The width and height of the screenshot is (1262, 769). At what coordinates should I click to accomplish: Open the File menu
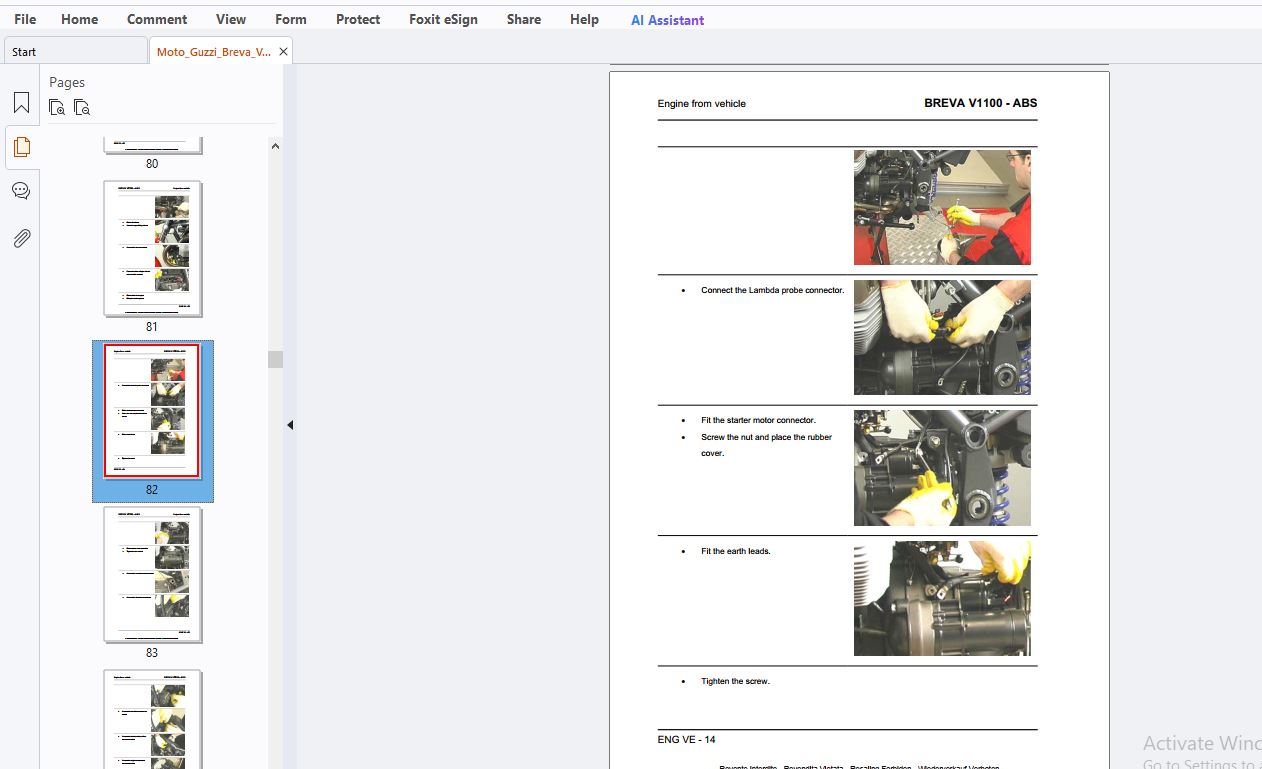[25, 19]
